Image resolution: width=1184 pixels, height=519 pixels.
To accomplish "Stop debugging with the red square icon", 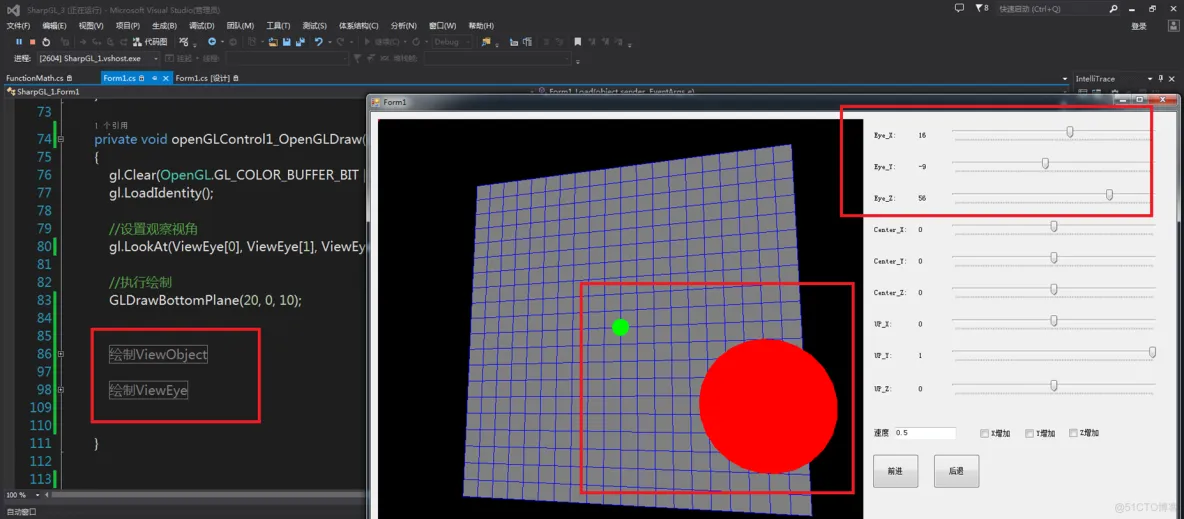I will pyautogui.click(x=32, y=42).
